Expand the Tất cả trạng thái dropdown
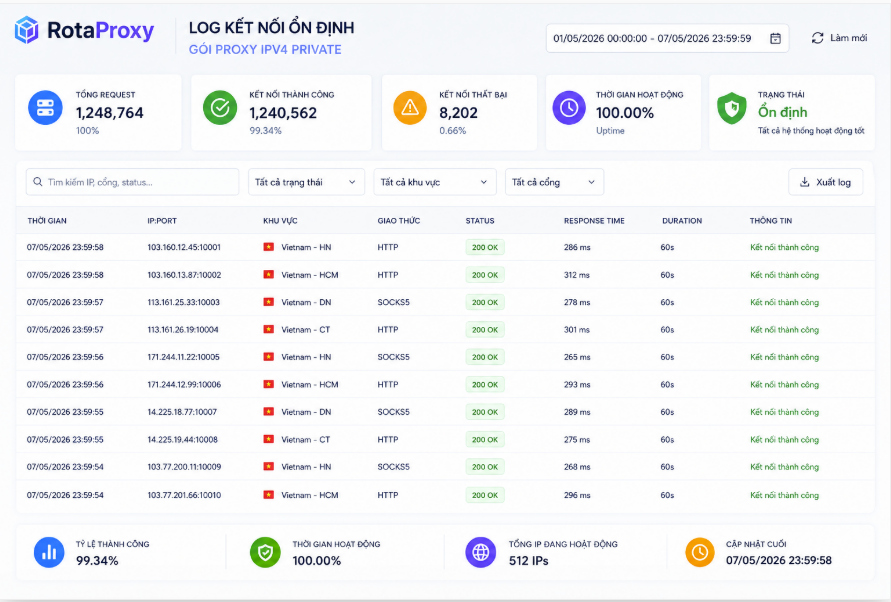 pyautogui.click(x=306, y=182)
